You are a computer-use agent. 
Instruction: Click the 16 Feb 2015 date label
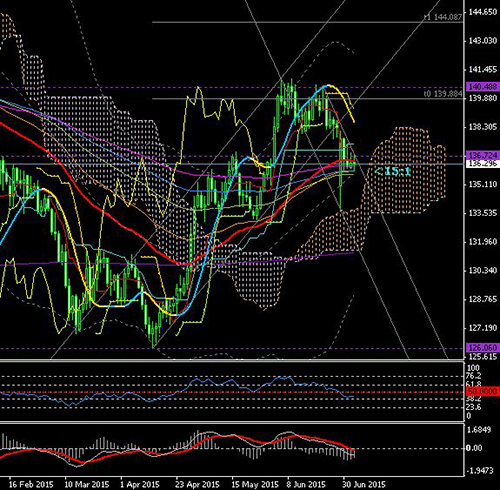click(x=31, y=484)
